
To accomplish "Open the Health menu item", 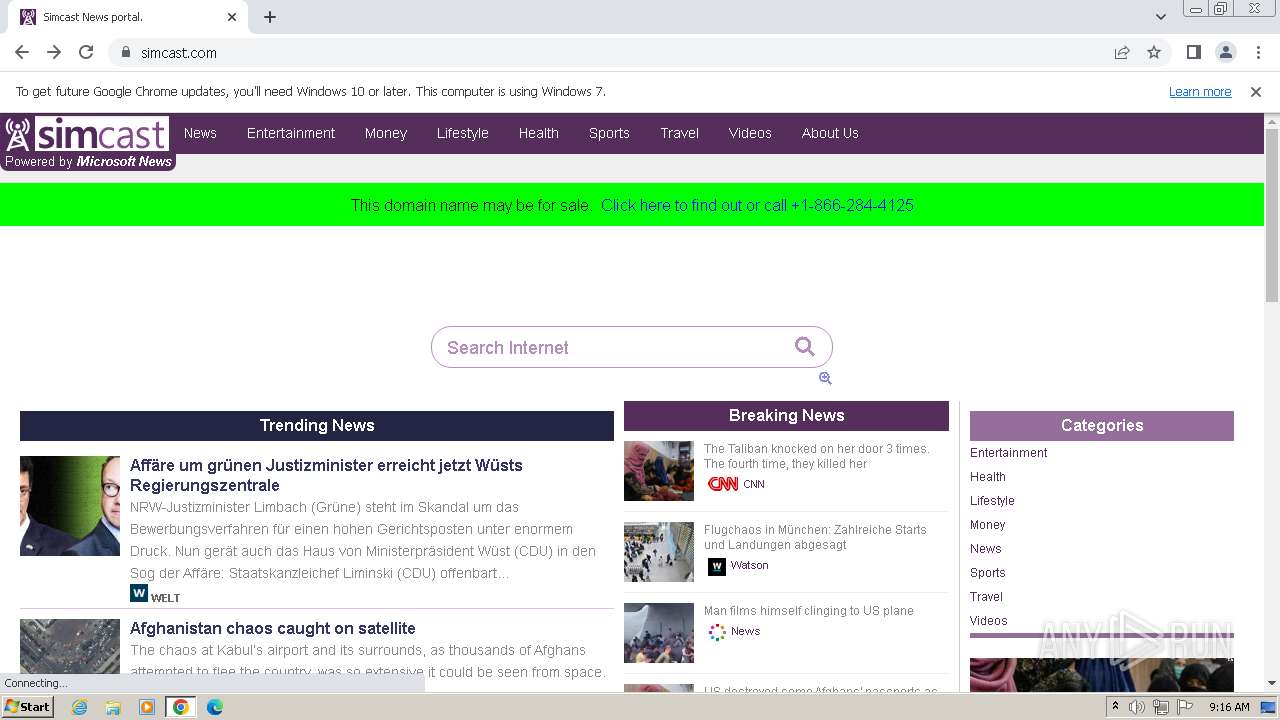I will (539, 133).
